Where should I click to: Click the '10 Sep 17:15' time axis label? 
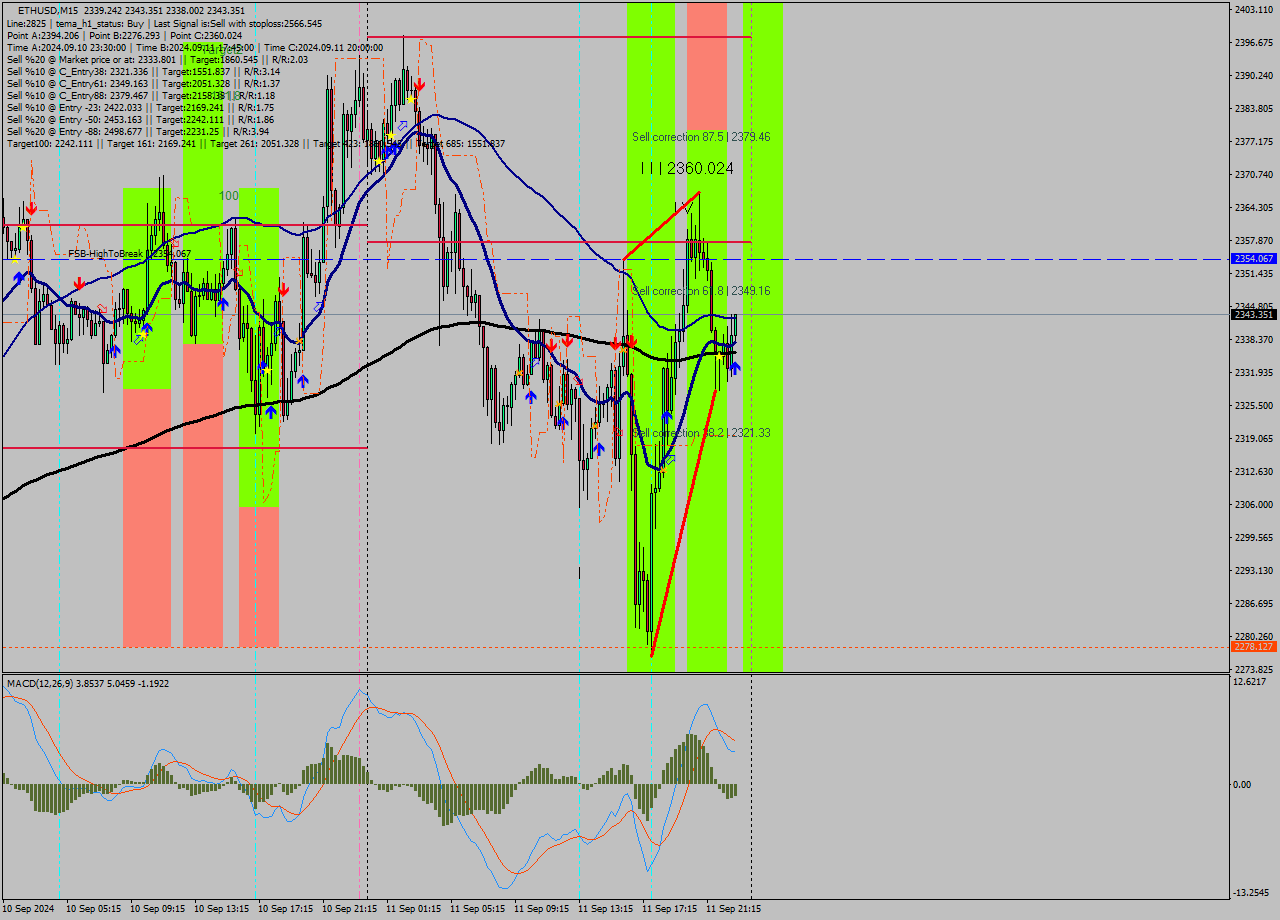(285, 909)
